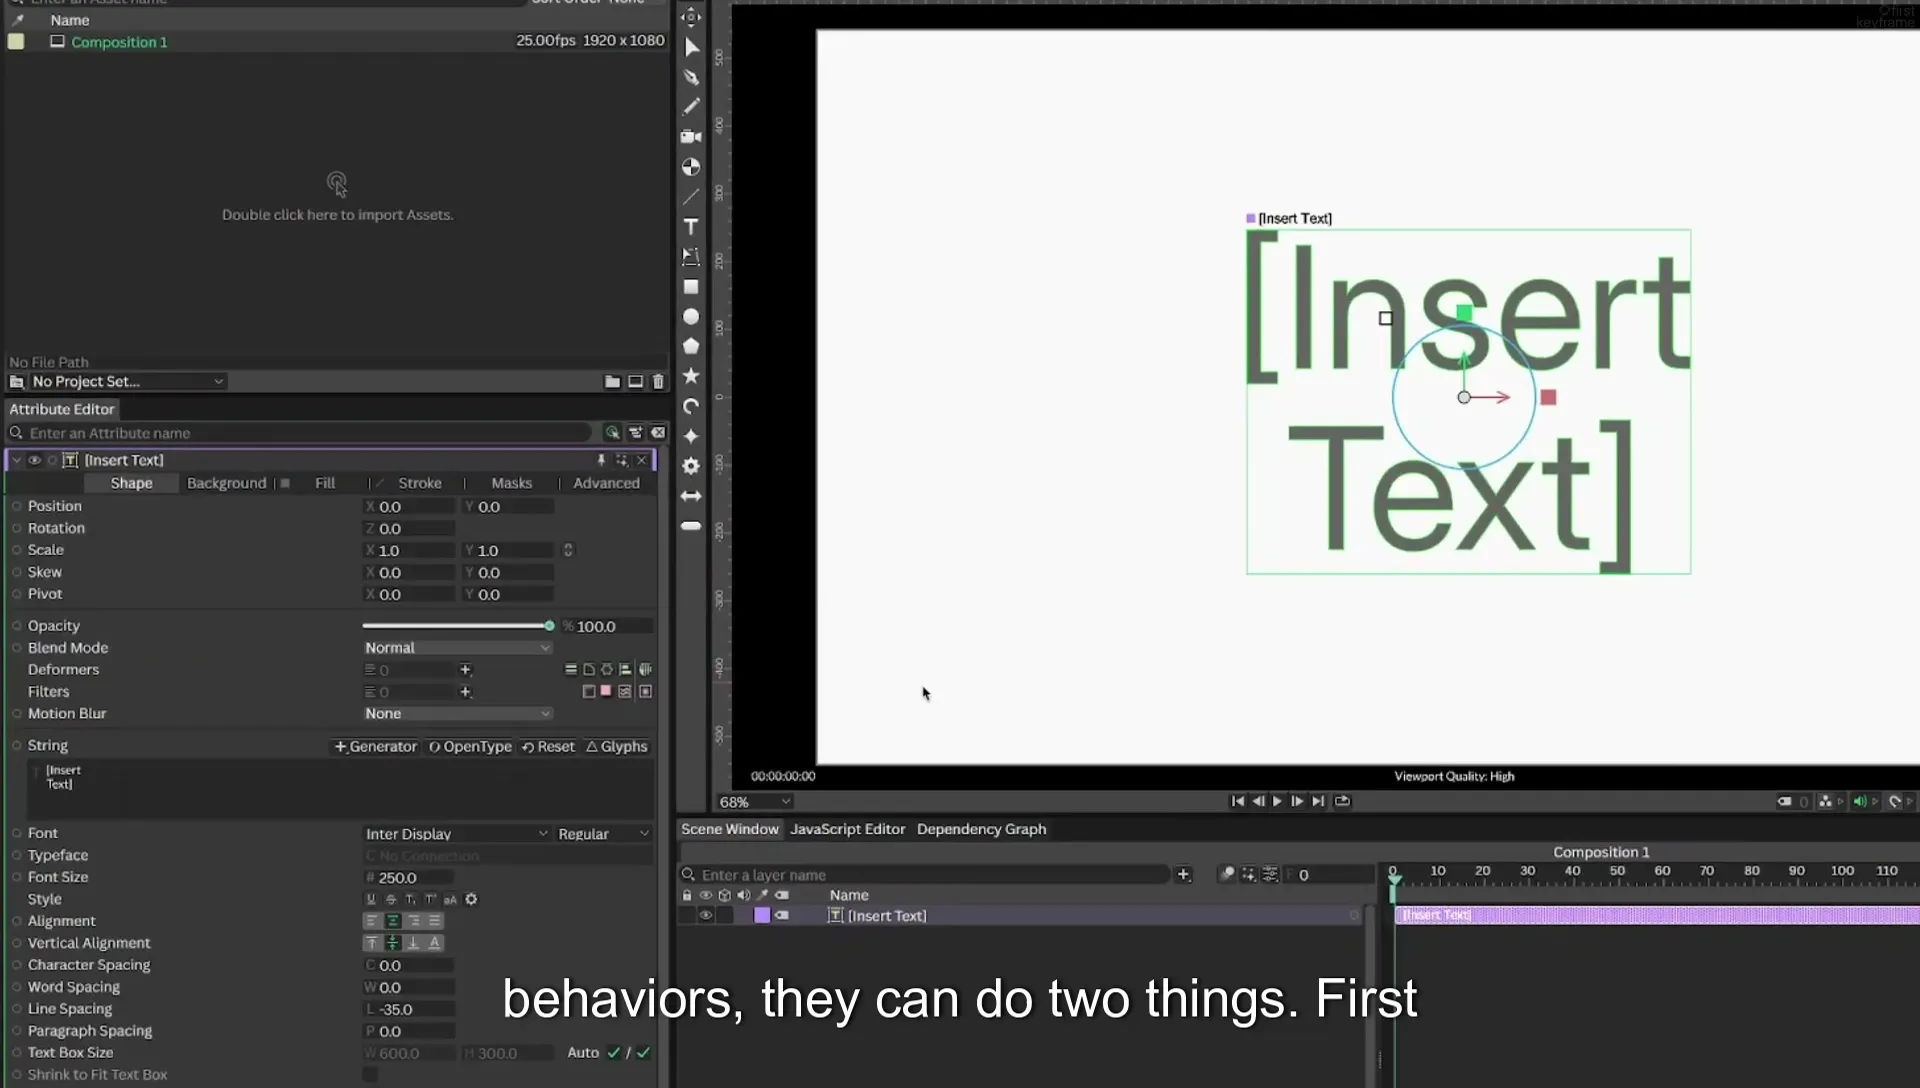The width and height of the screenshot is (1920, 1088).
Task: Select the double Arrow shape tool
Action: pos(691,496)
